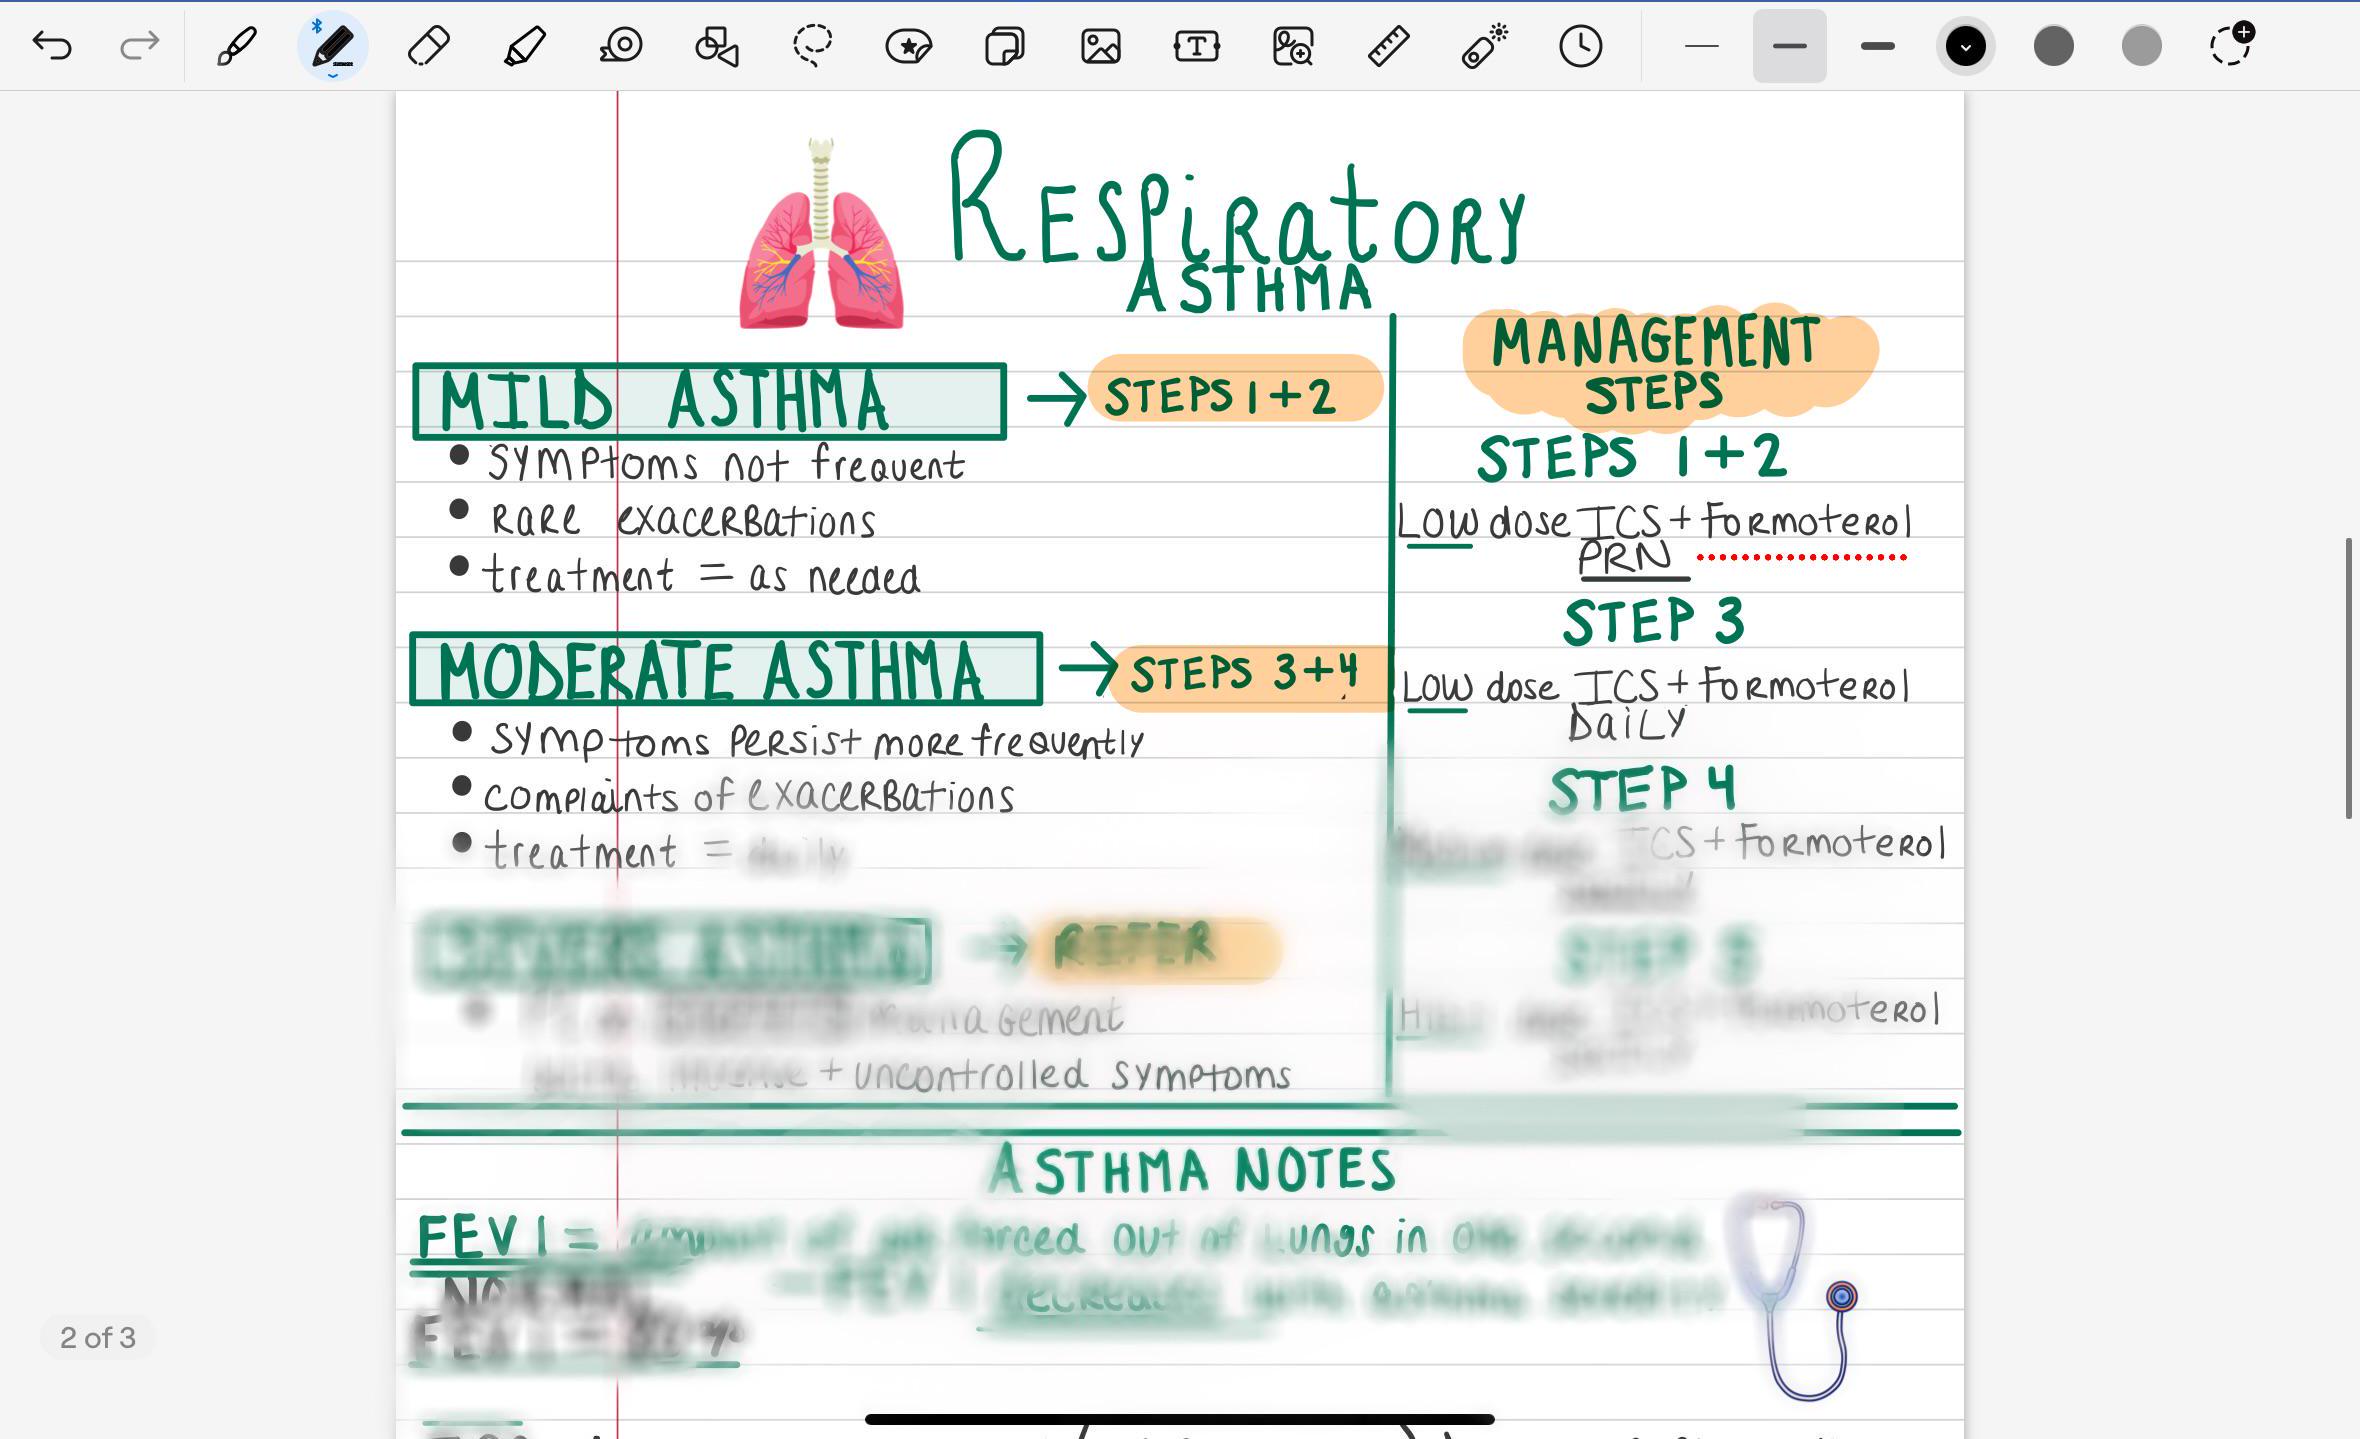Open the Tape tool
2360x1439 pixels.
tap(621, 46)
